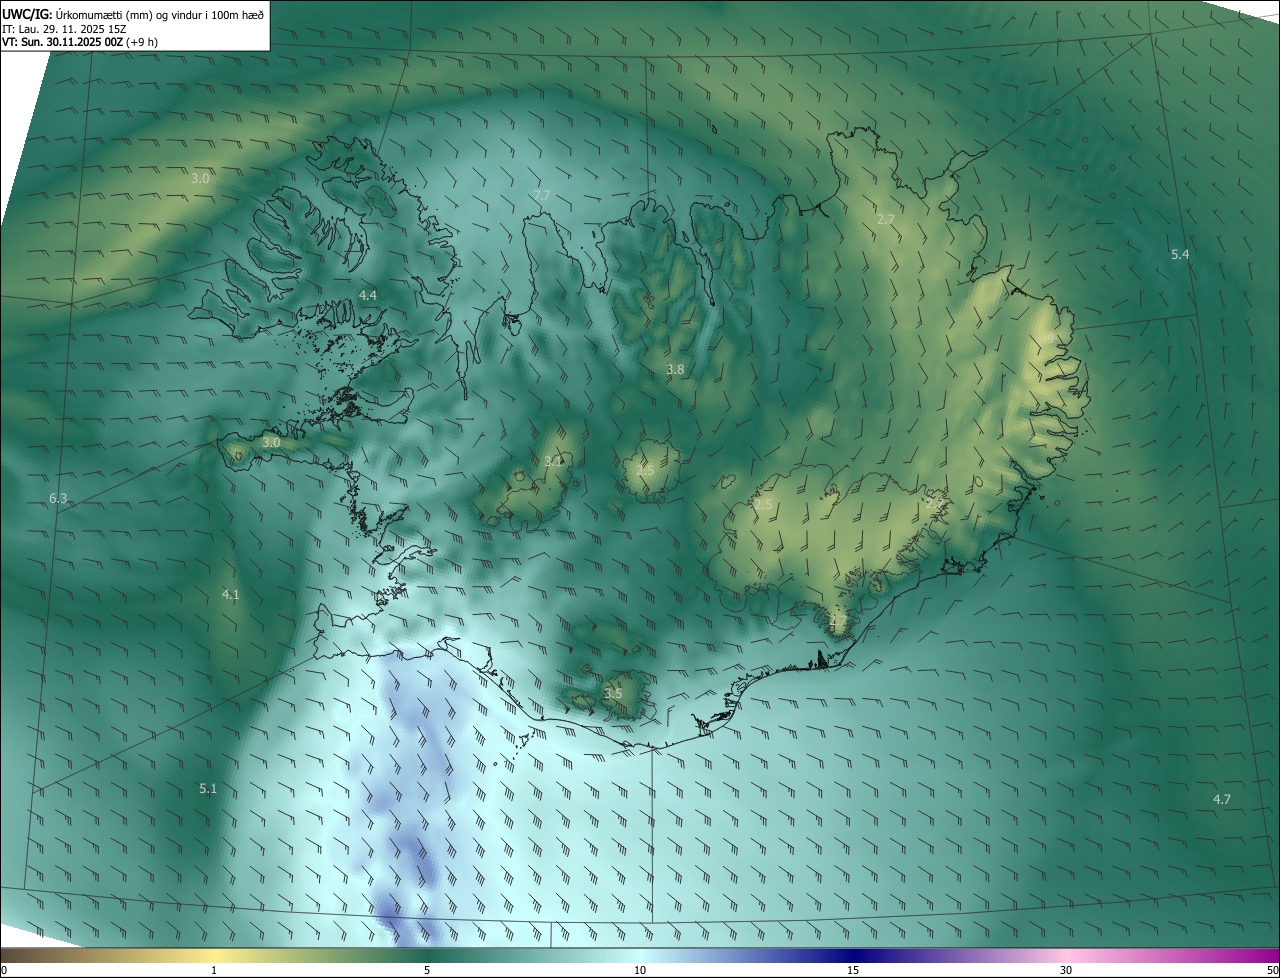Click the 4.7 value label on the map
The height and width of the screenshot is (978, 1280).
click(x=1221, y=799)
